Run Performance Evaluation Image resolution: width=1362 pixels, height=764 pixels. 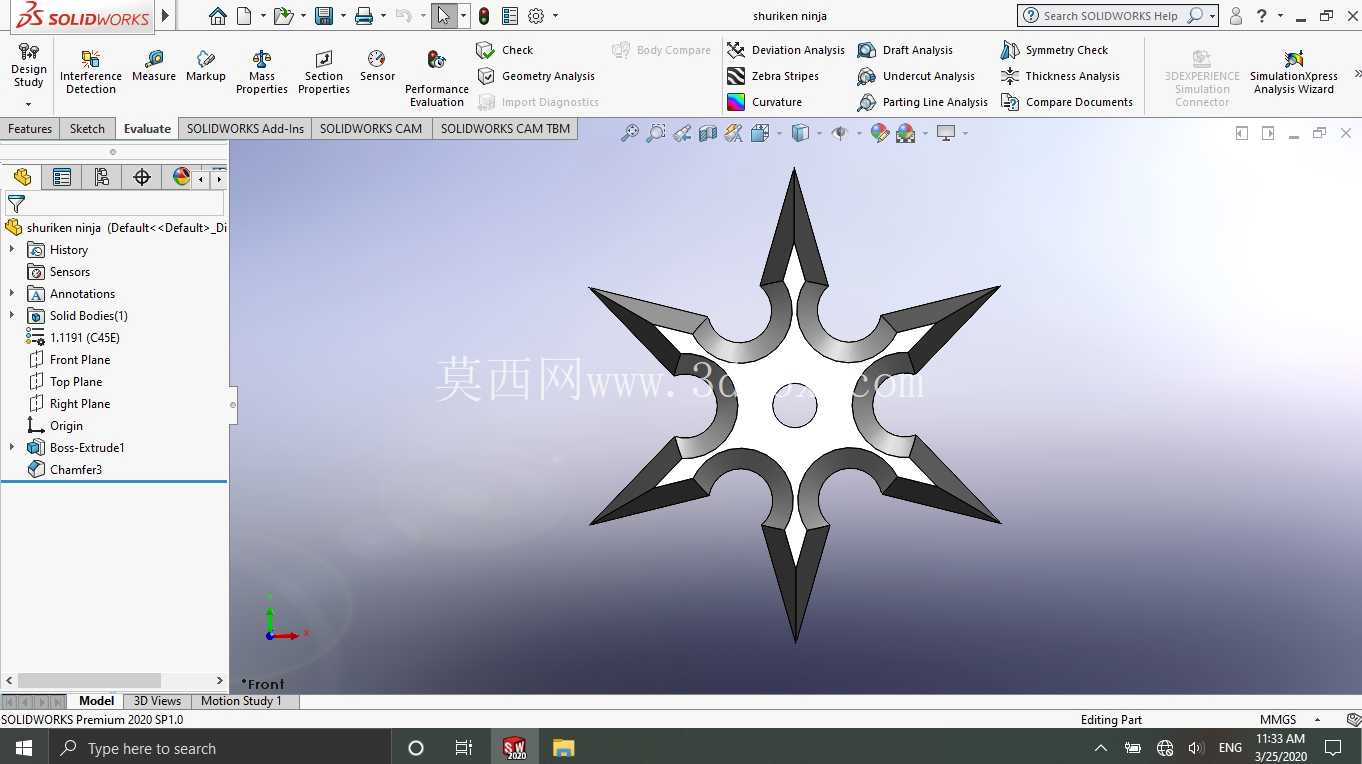point(437,78)
